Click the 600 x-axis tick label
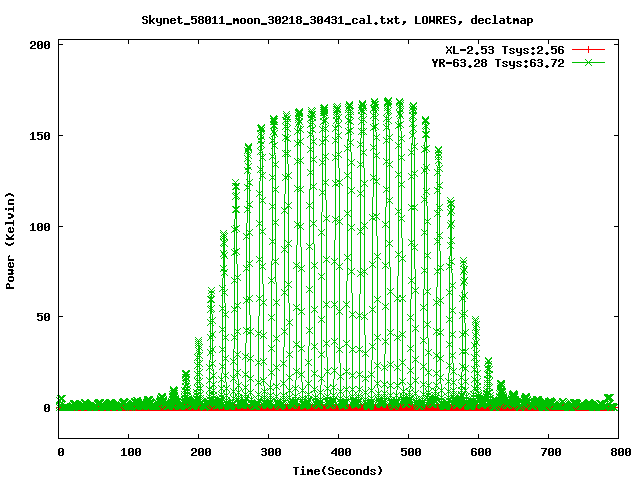This screenshot has height=480, width=640. [x=481, y=452]
